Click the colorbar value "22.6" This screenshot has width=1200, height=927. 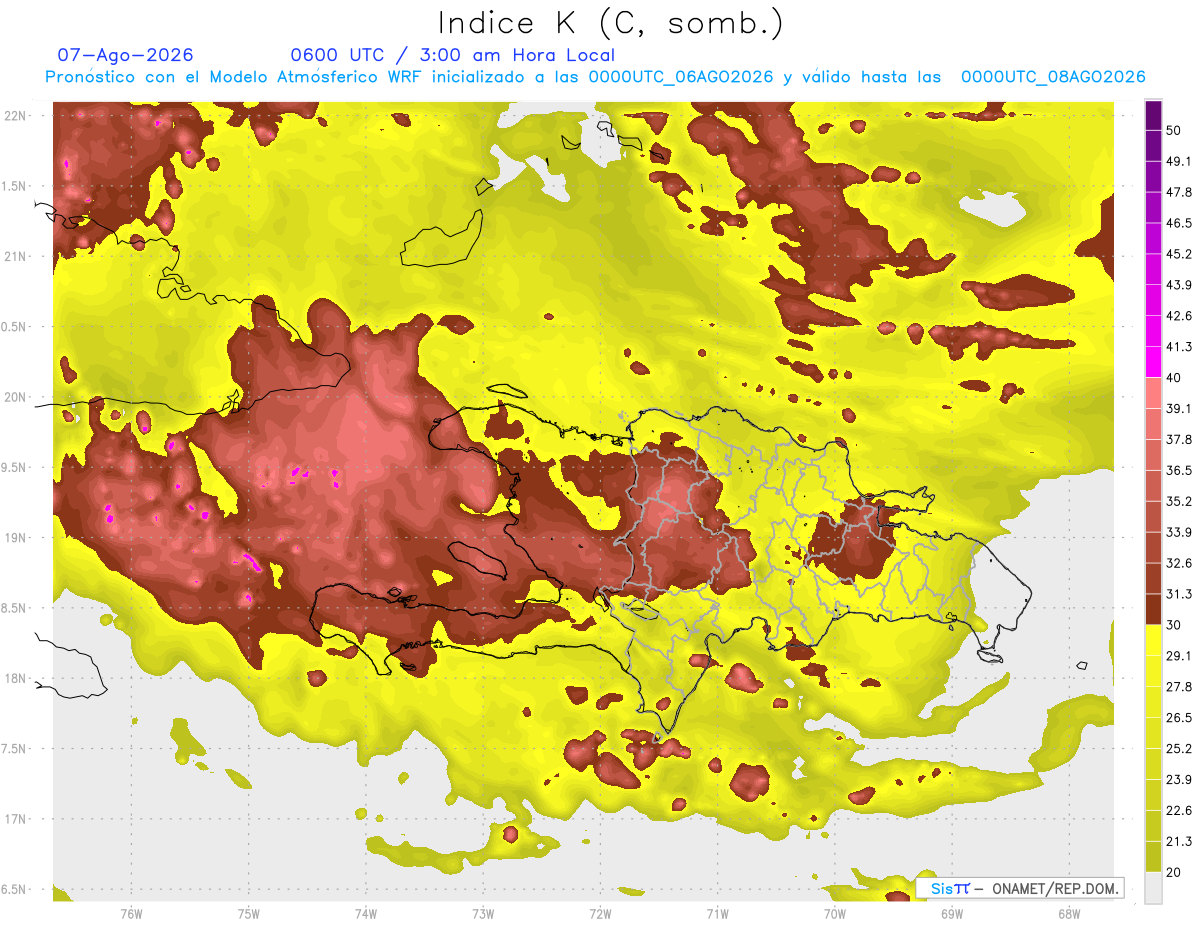1179,810
